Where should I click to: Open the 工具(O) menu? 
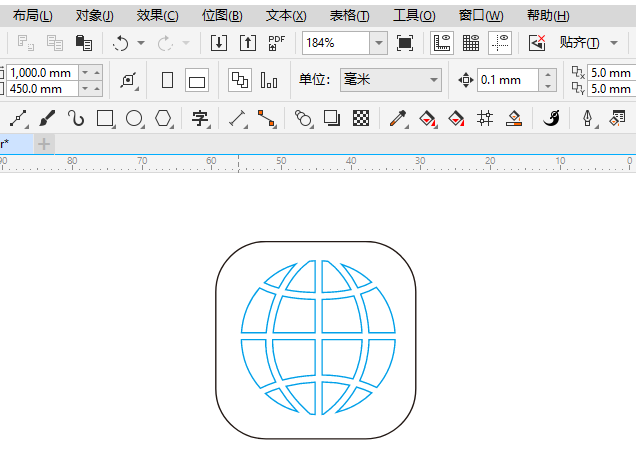[x=414, y=16]
